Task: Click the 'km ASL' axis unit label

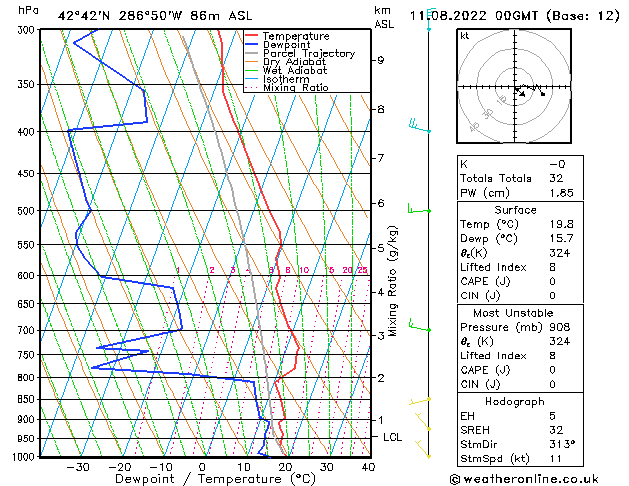Action: click(x=384, y=17)
